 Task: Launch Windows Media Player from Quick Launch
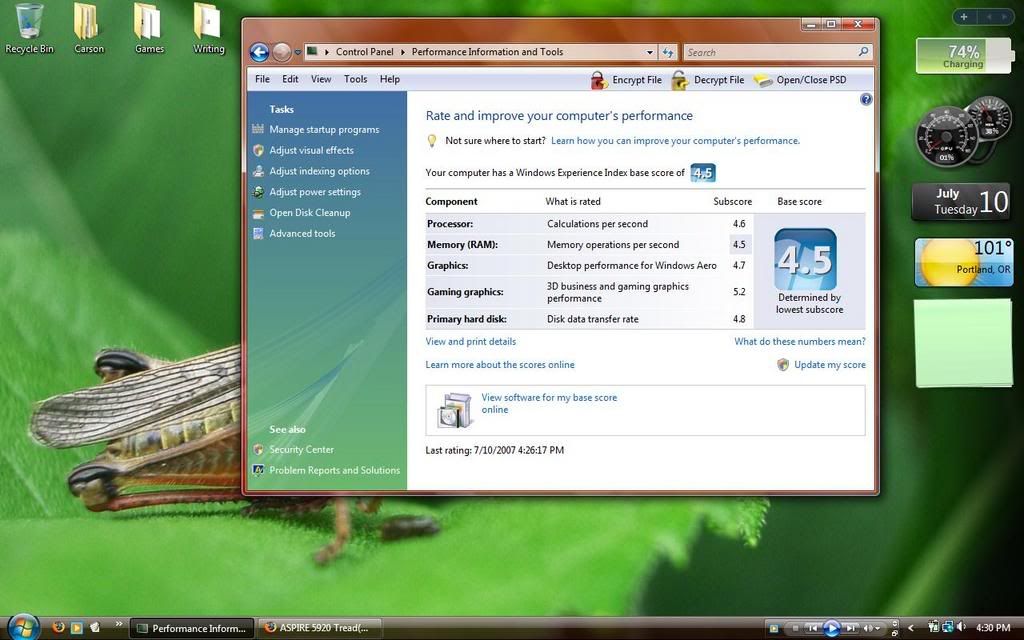(x=77, y=628)
